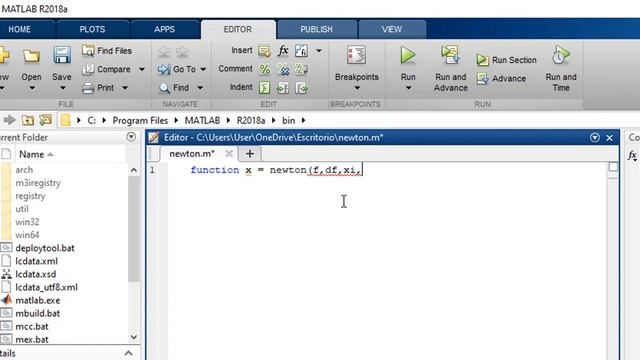
Task: Click the fx insert function icon
Action: (x=283, y=51)
